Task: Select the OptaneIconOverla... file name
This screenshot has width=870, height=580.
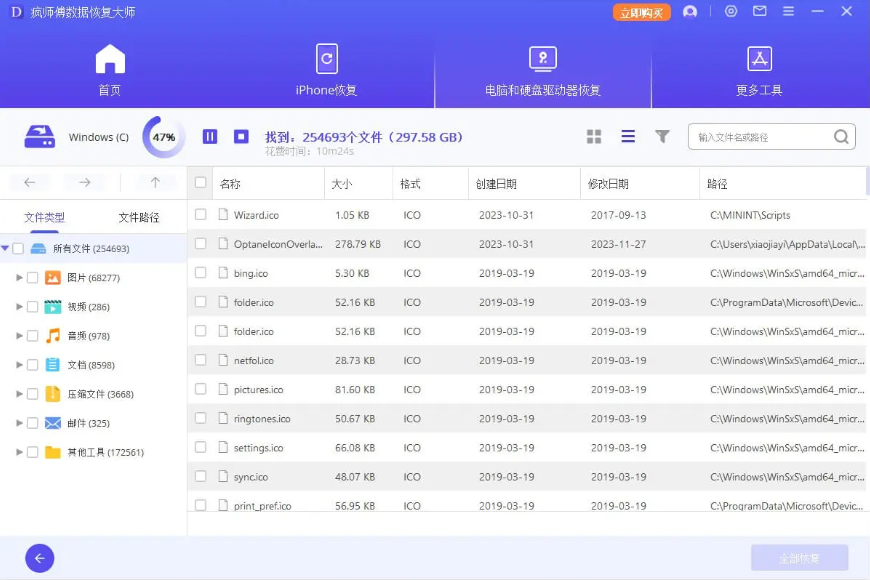Action: pyautogui.click(x=278, y=244)
